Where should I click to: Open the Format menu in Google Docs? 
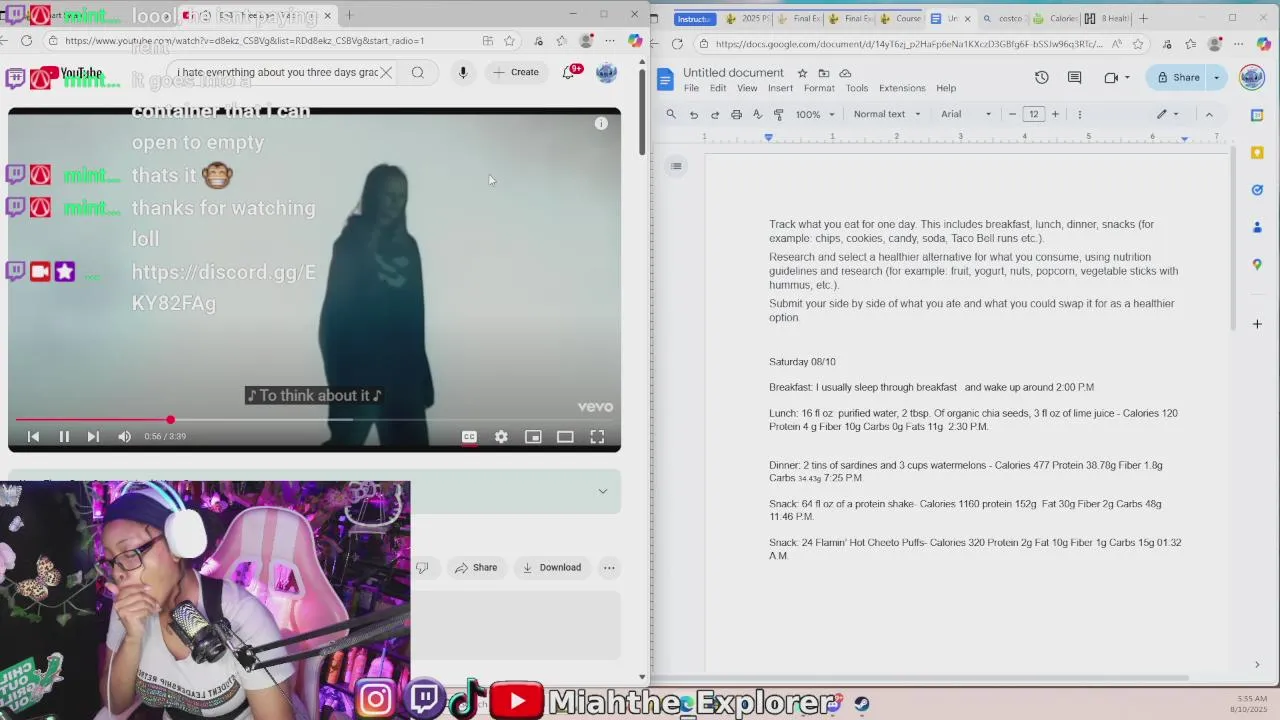[819, 88]
